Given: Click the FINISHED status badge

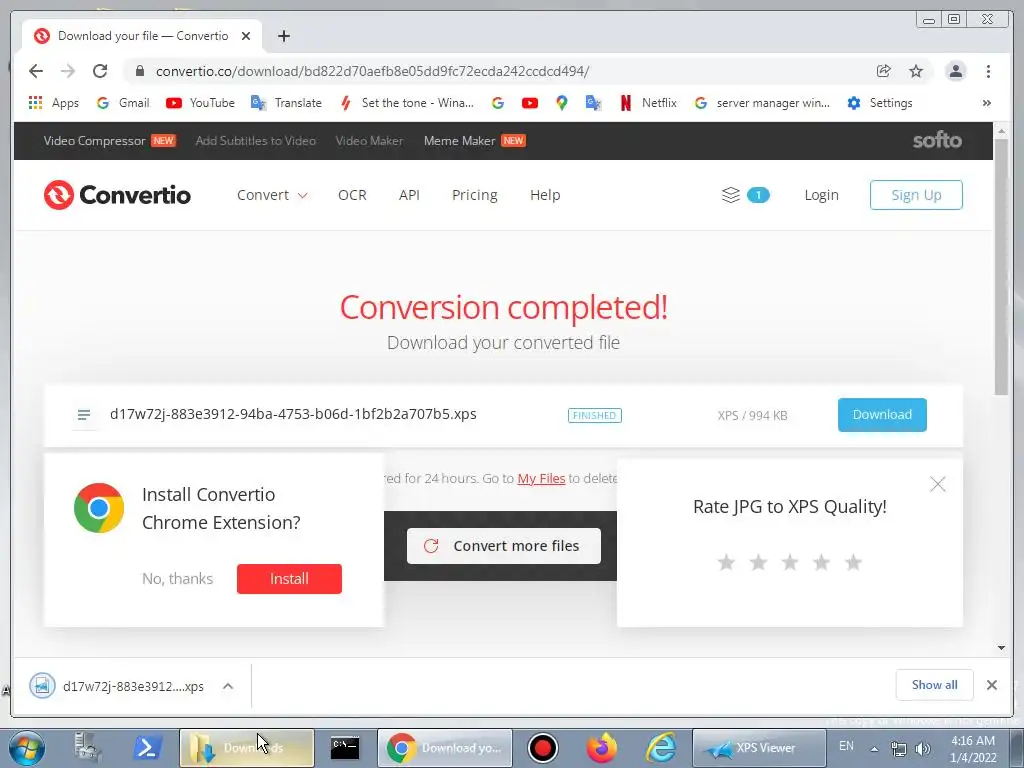Looking at the screenshot, I should [594, 415].
